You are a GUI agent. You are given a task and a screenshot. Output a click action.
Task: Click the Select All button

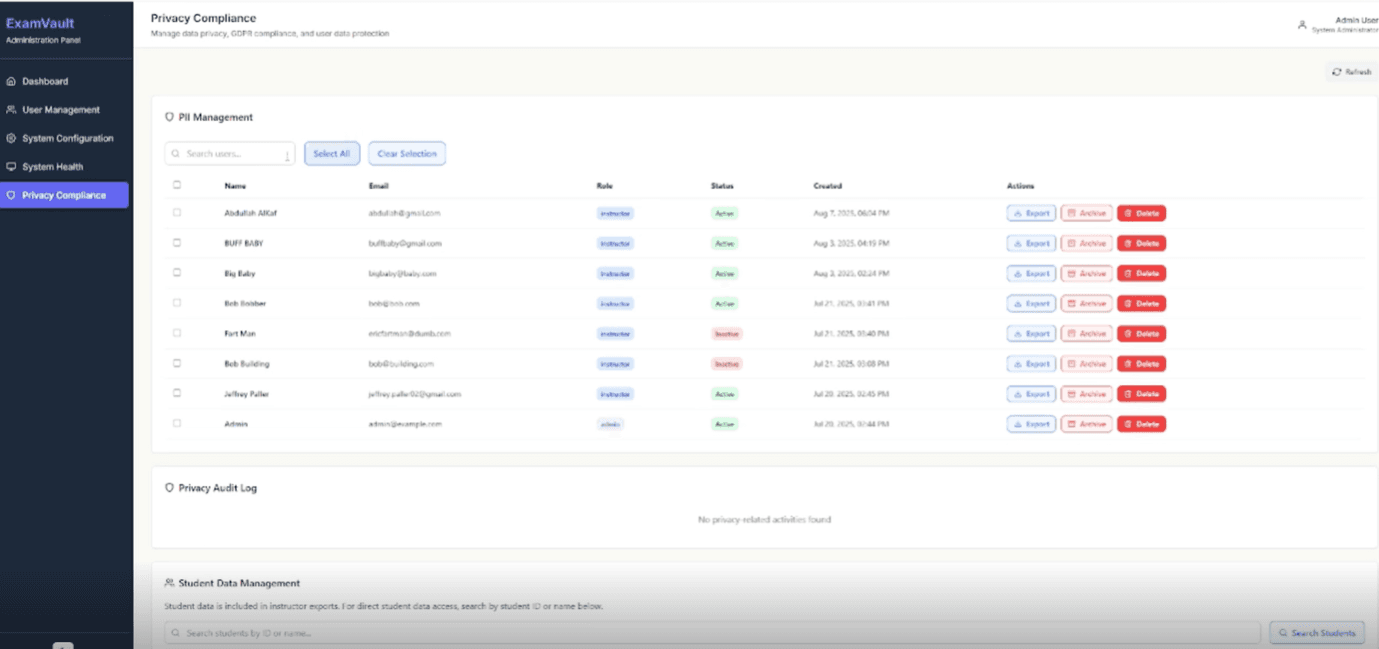332,154
